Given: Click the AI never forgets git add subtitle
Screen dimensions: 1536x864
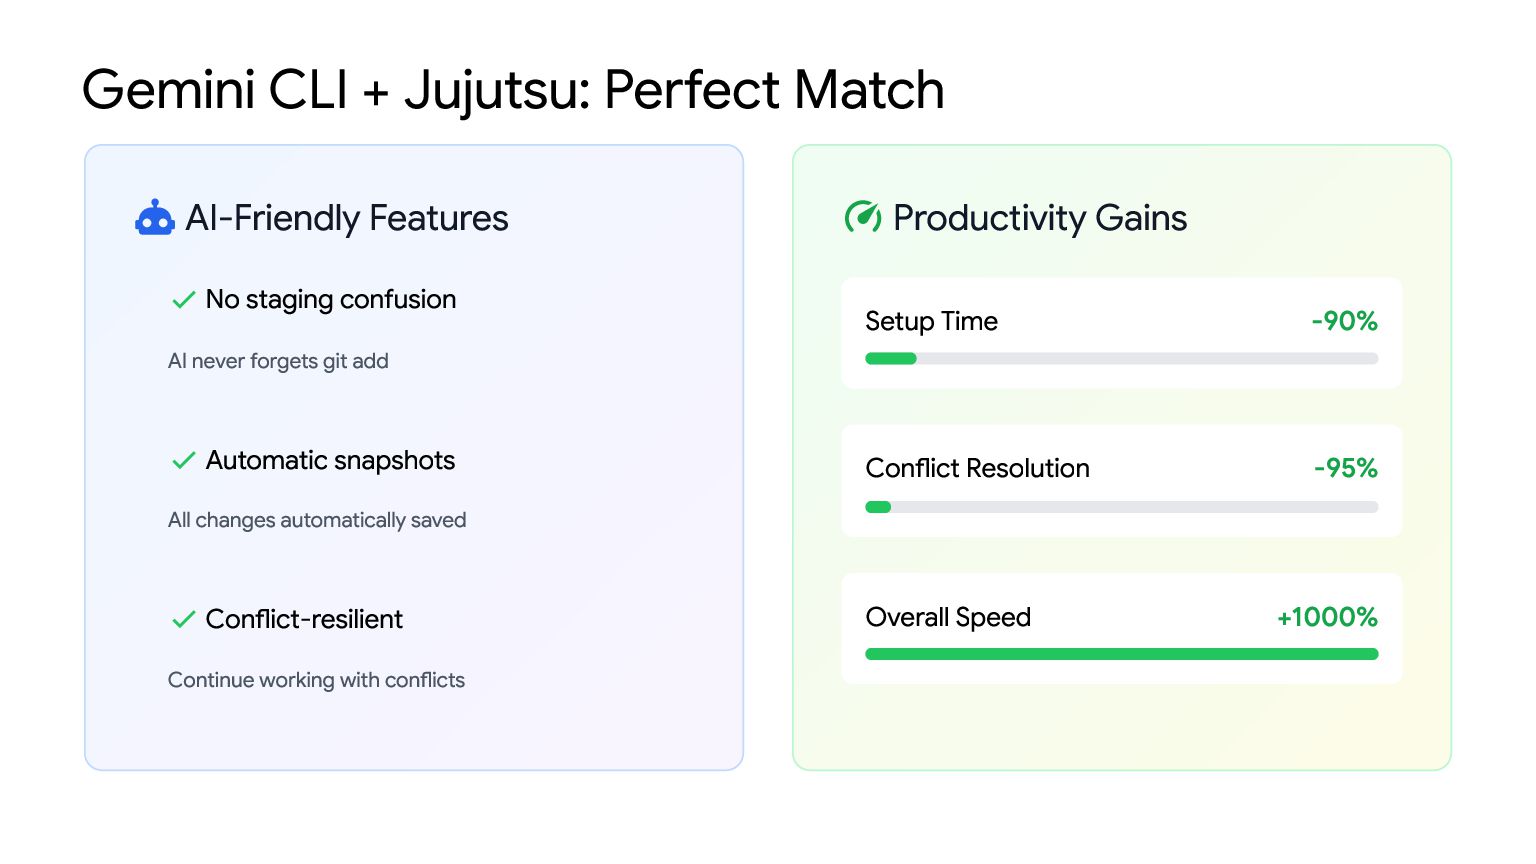Looking at the screenshot, I should coord(278,361).
